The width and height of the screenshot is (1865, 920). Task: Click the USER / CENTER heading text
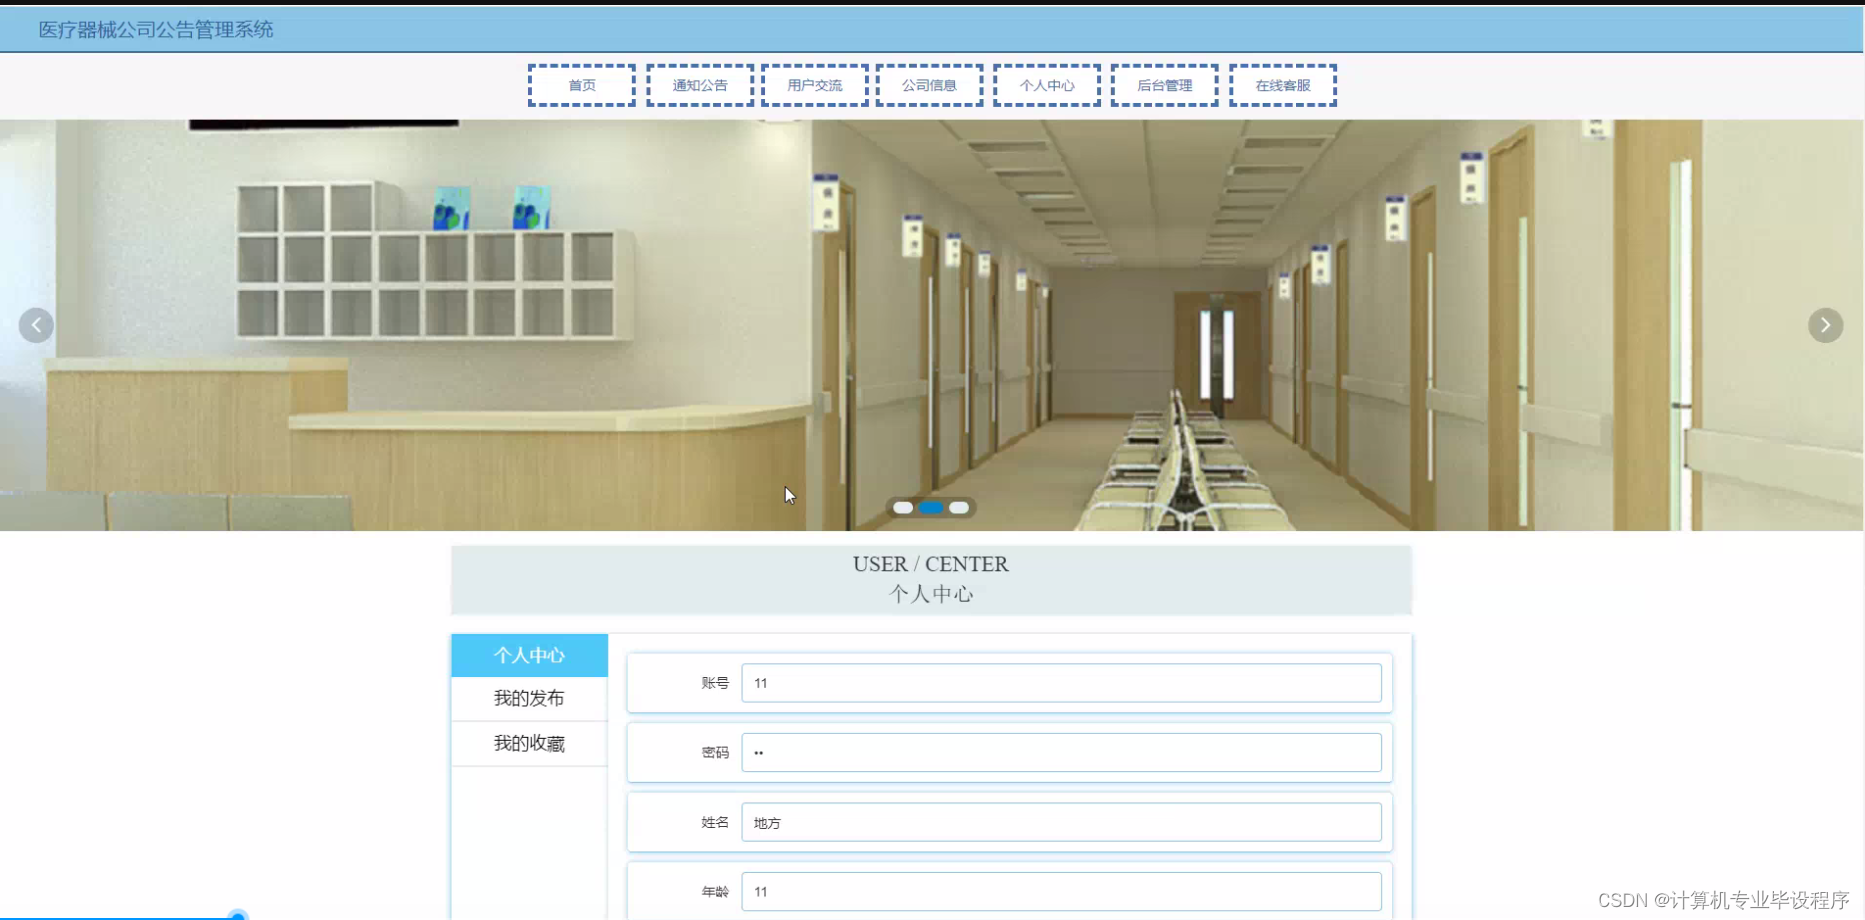(x=931, y=564)
